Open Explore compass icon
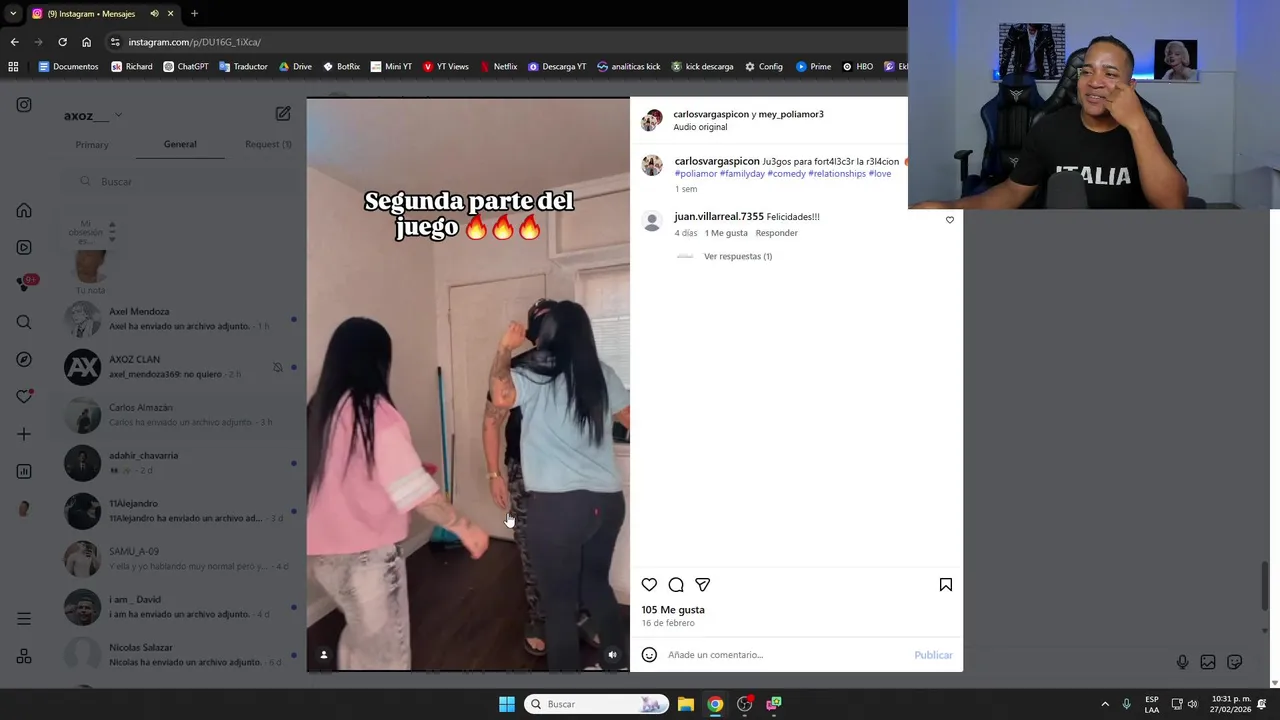Image resolution: width=1280 pixels, height=720 pixels. pos(24,360)
